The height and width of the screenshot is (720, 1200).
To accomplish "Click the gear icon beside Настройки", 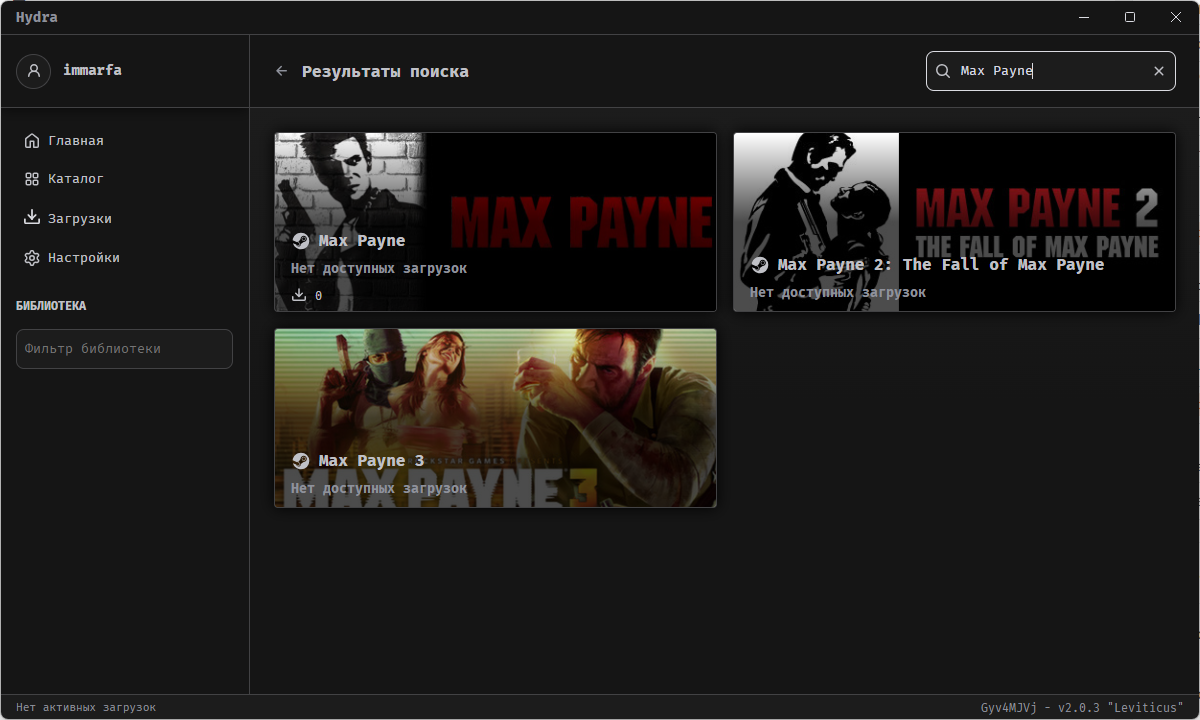I will click(32, 257).
